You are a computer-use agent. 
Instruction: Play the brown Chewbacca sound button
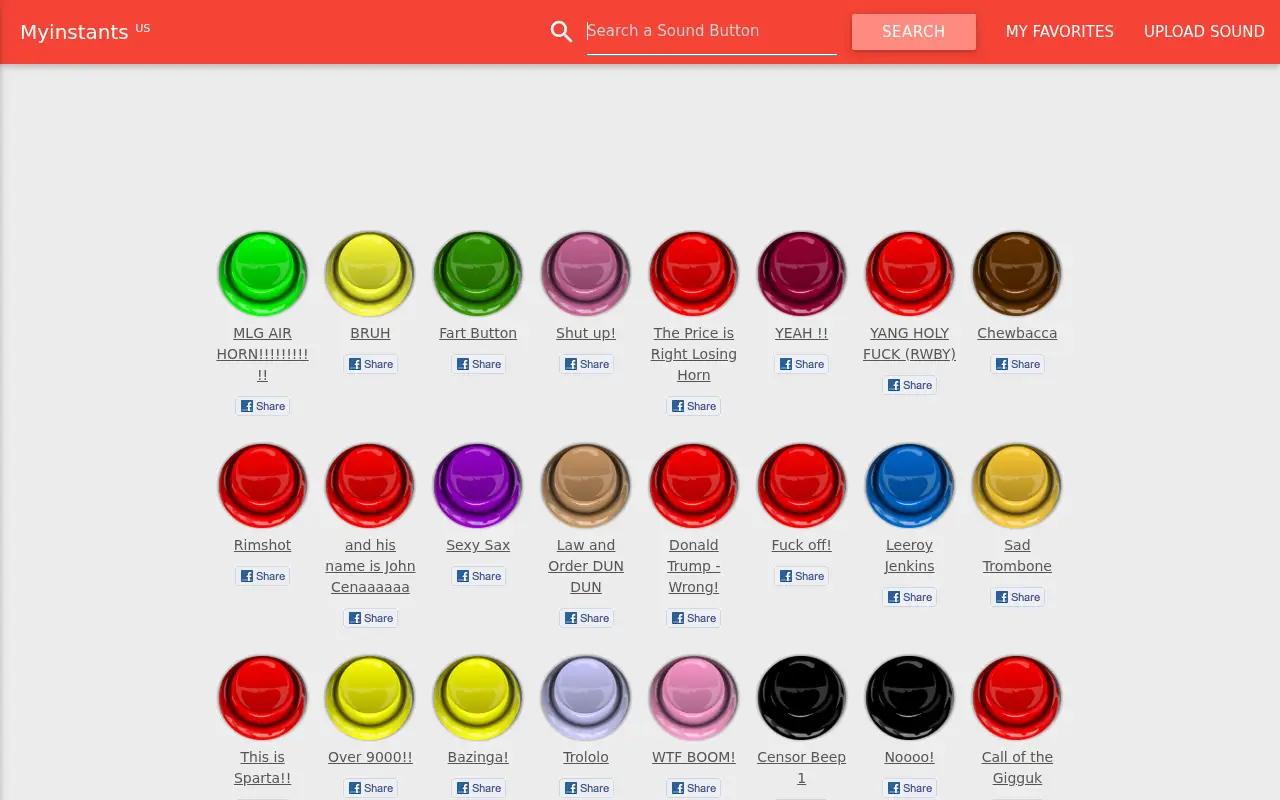pyautogui.click(x=1017, y=273)
